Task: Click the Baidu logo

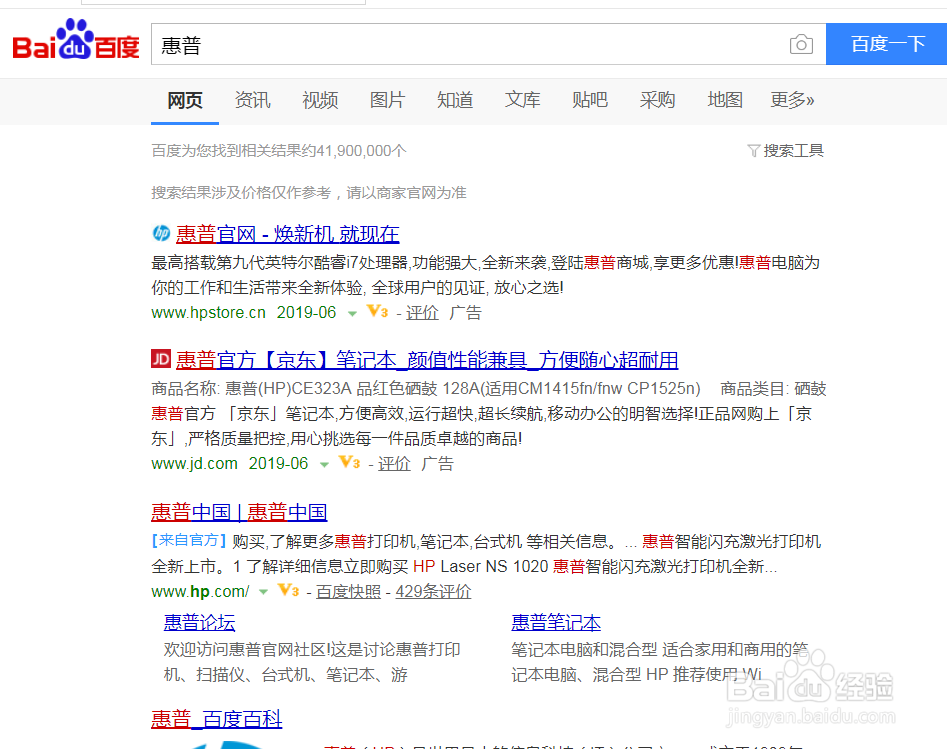Action: pos(76,40)
